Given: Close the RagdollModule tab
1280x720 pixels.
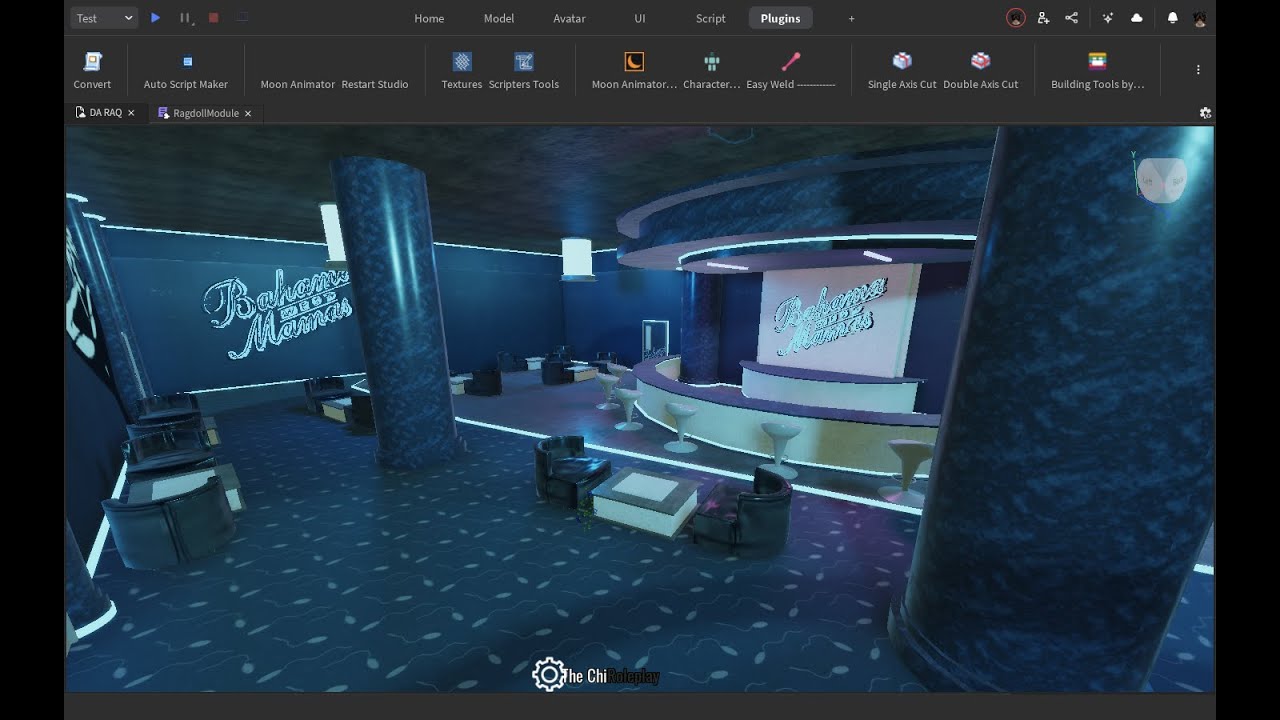Looking at the screenshot, I should coord(248,113).
